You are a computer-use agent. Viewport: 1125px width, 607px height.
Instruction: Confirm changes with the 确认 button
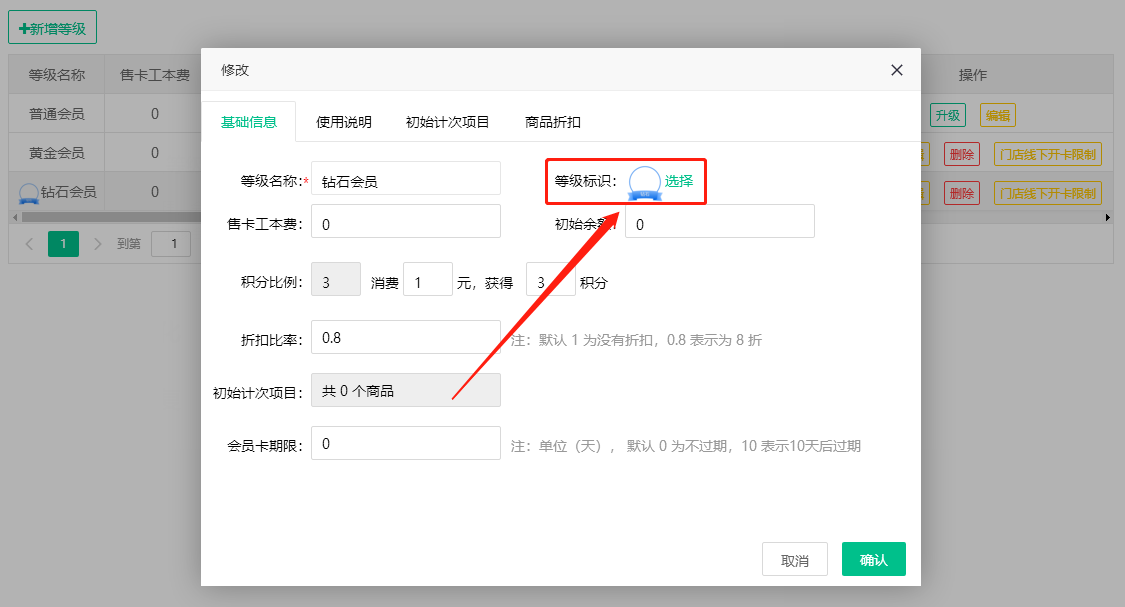[873, 560]
